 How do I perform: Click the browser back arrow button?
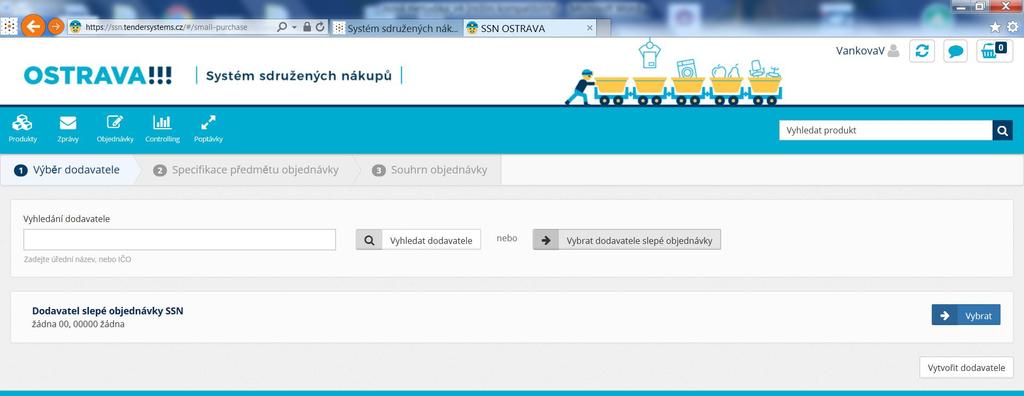(x=33, y=27)
